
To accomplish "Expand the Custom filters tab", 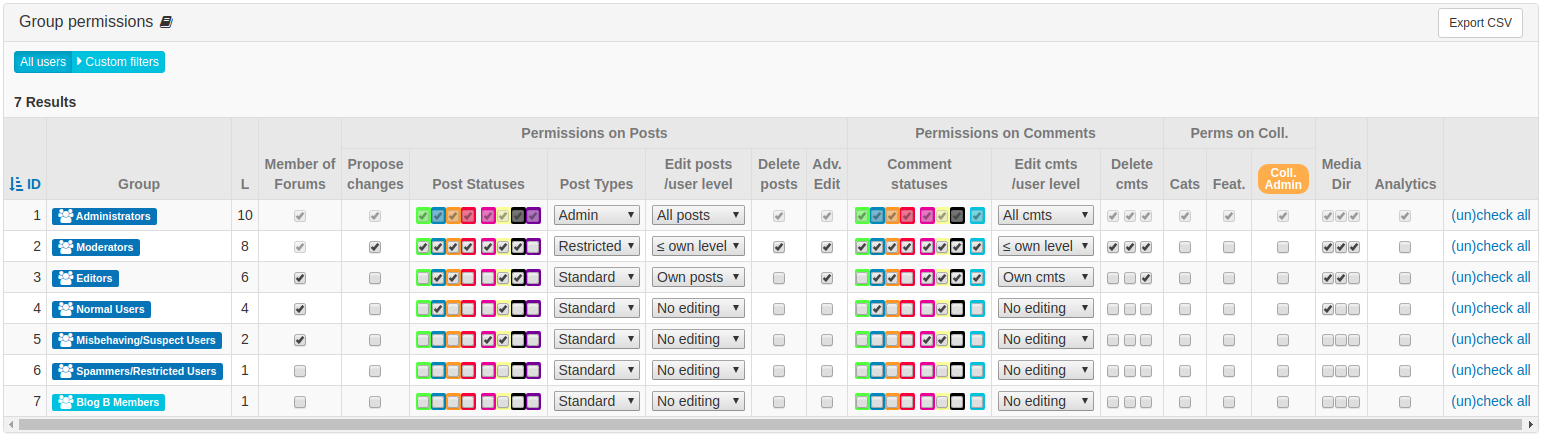I will (118, 62).
